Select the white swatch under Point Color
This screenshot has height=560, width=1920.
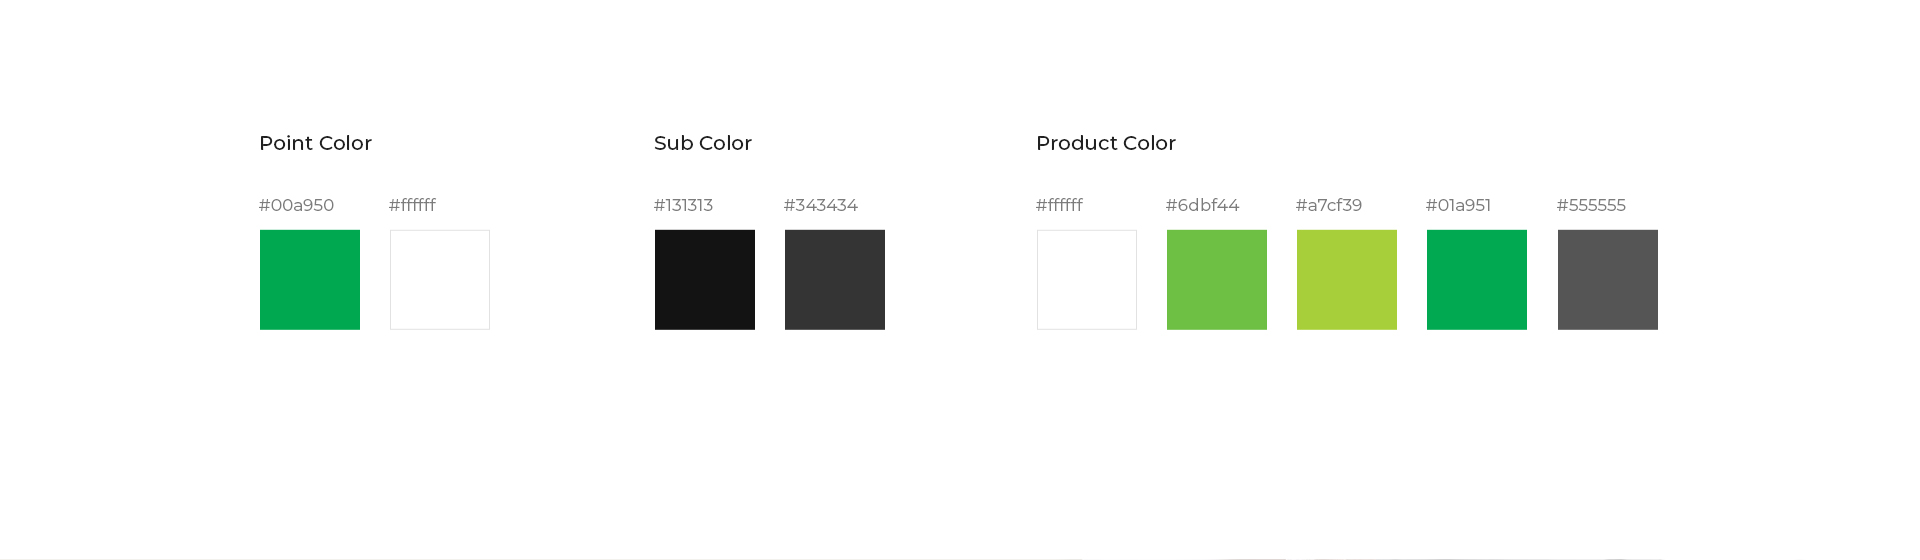(440, 280)
